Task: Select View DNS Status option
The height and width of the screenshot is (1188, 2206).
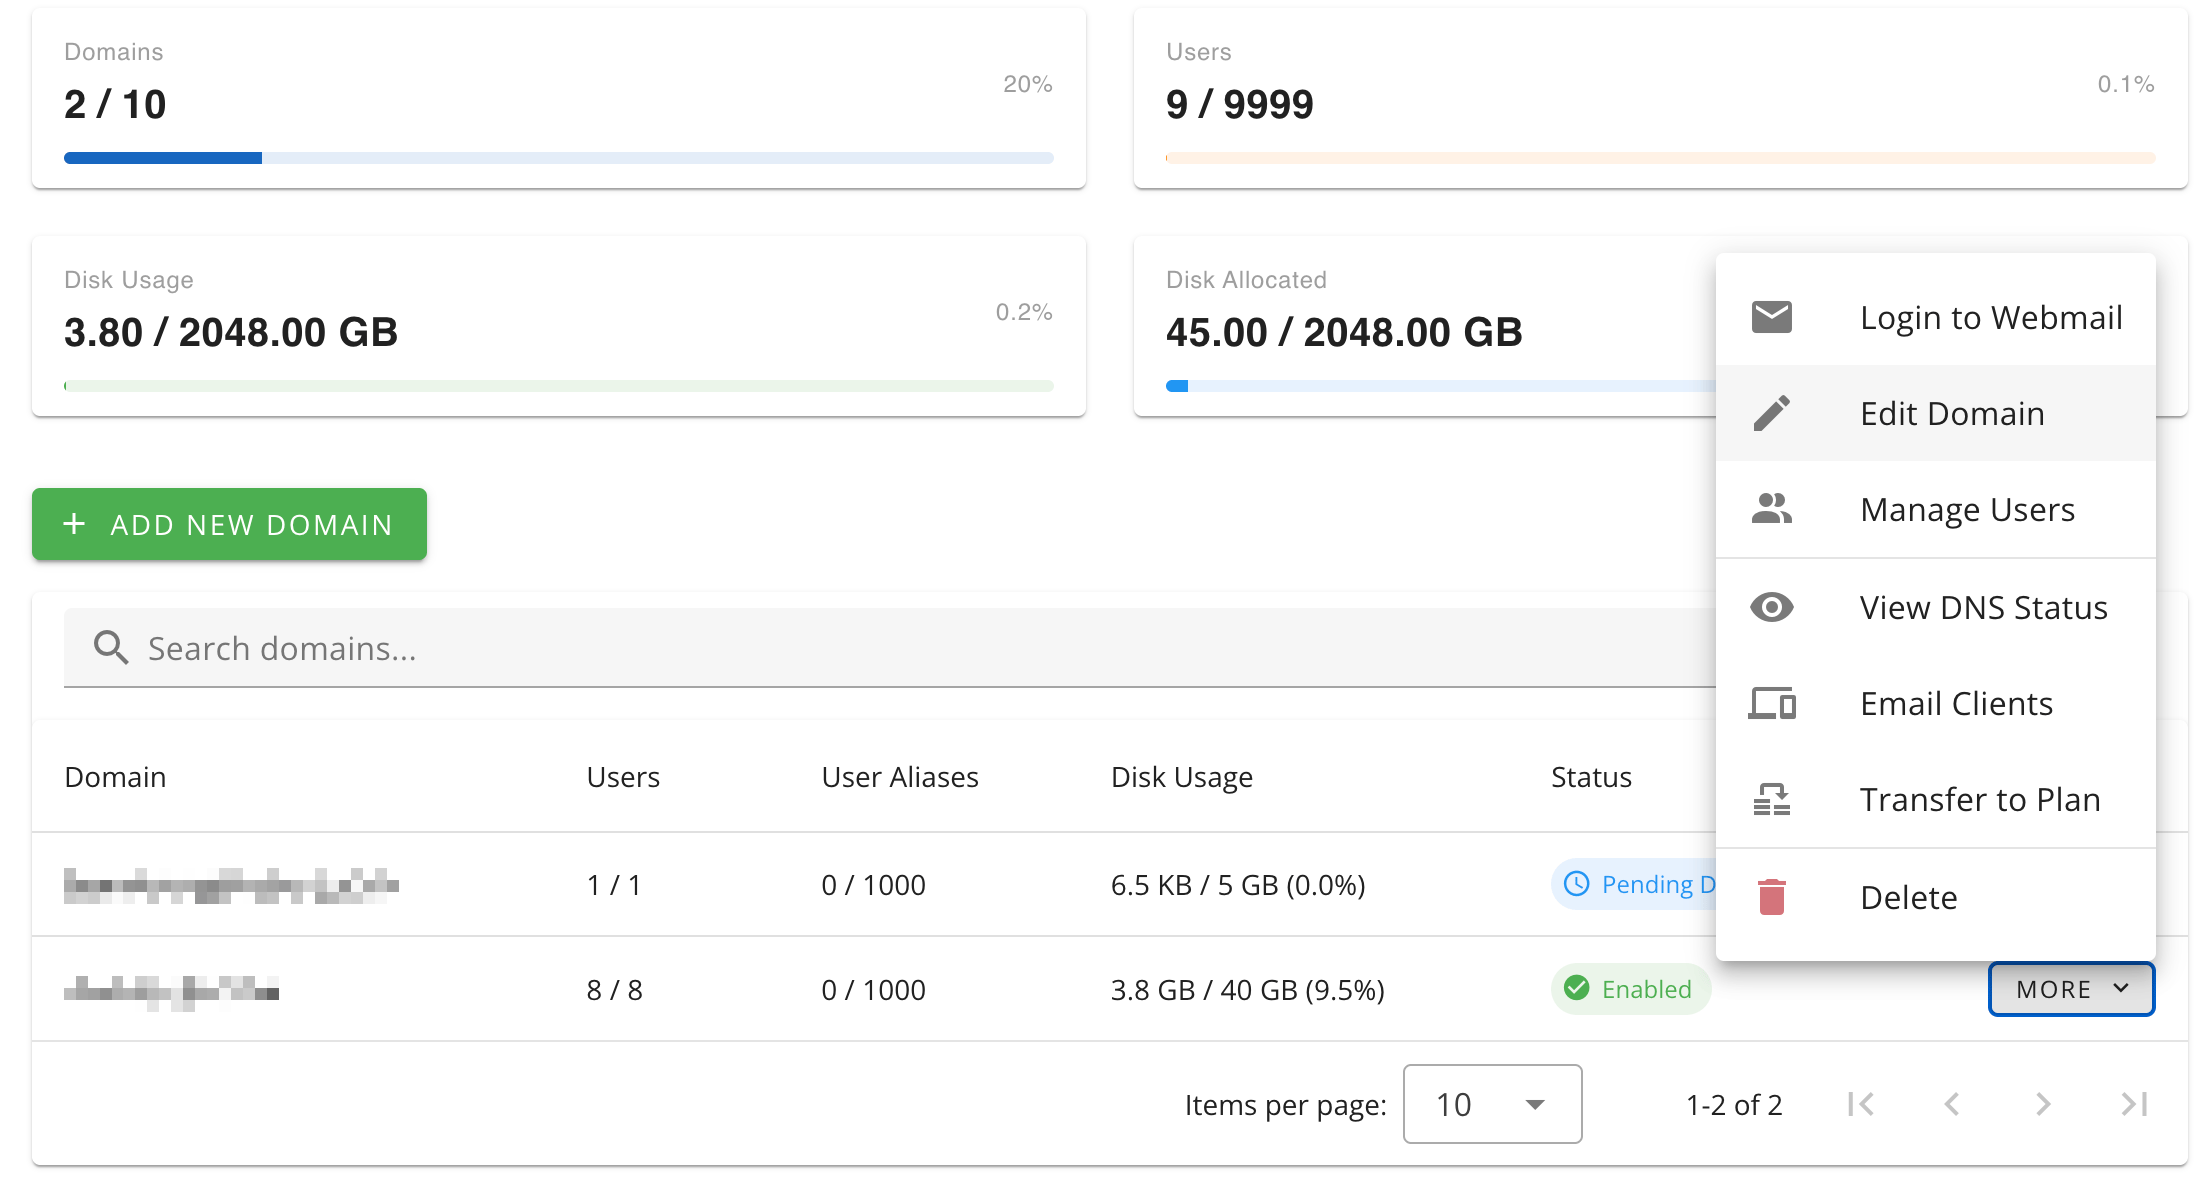Action: pyautogui.click(x=1935, y=607)
